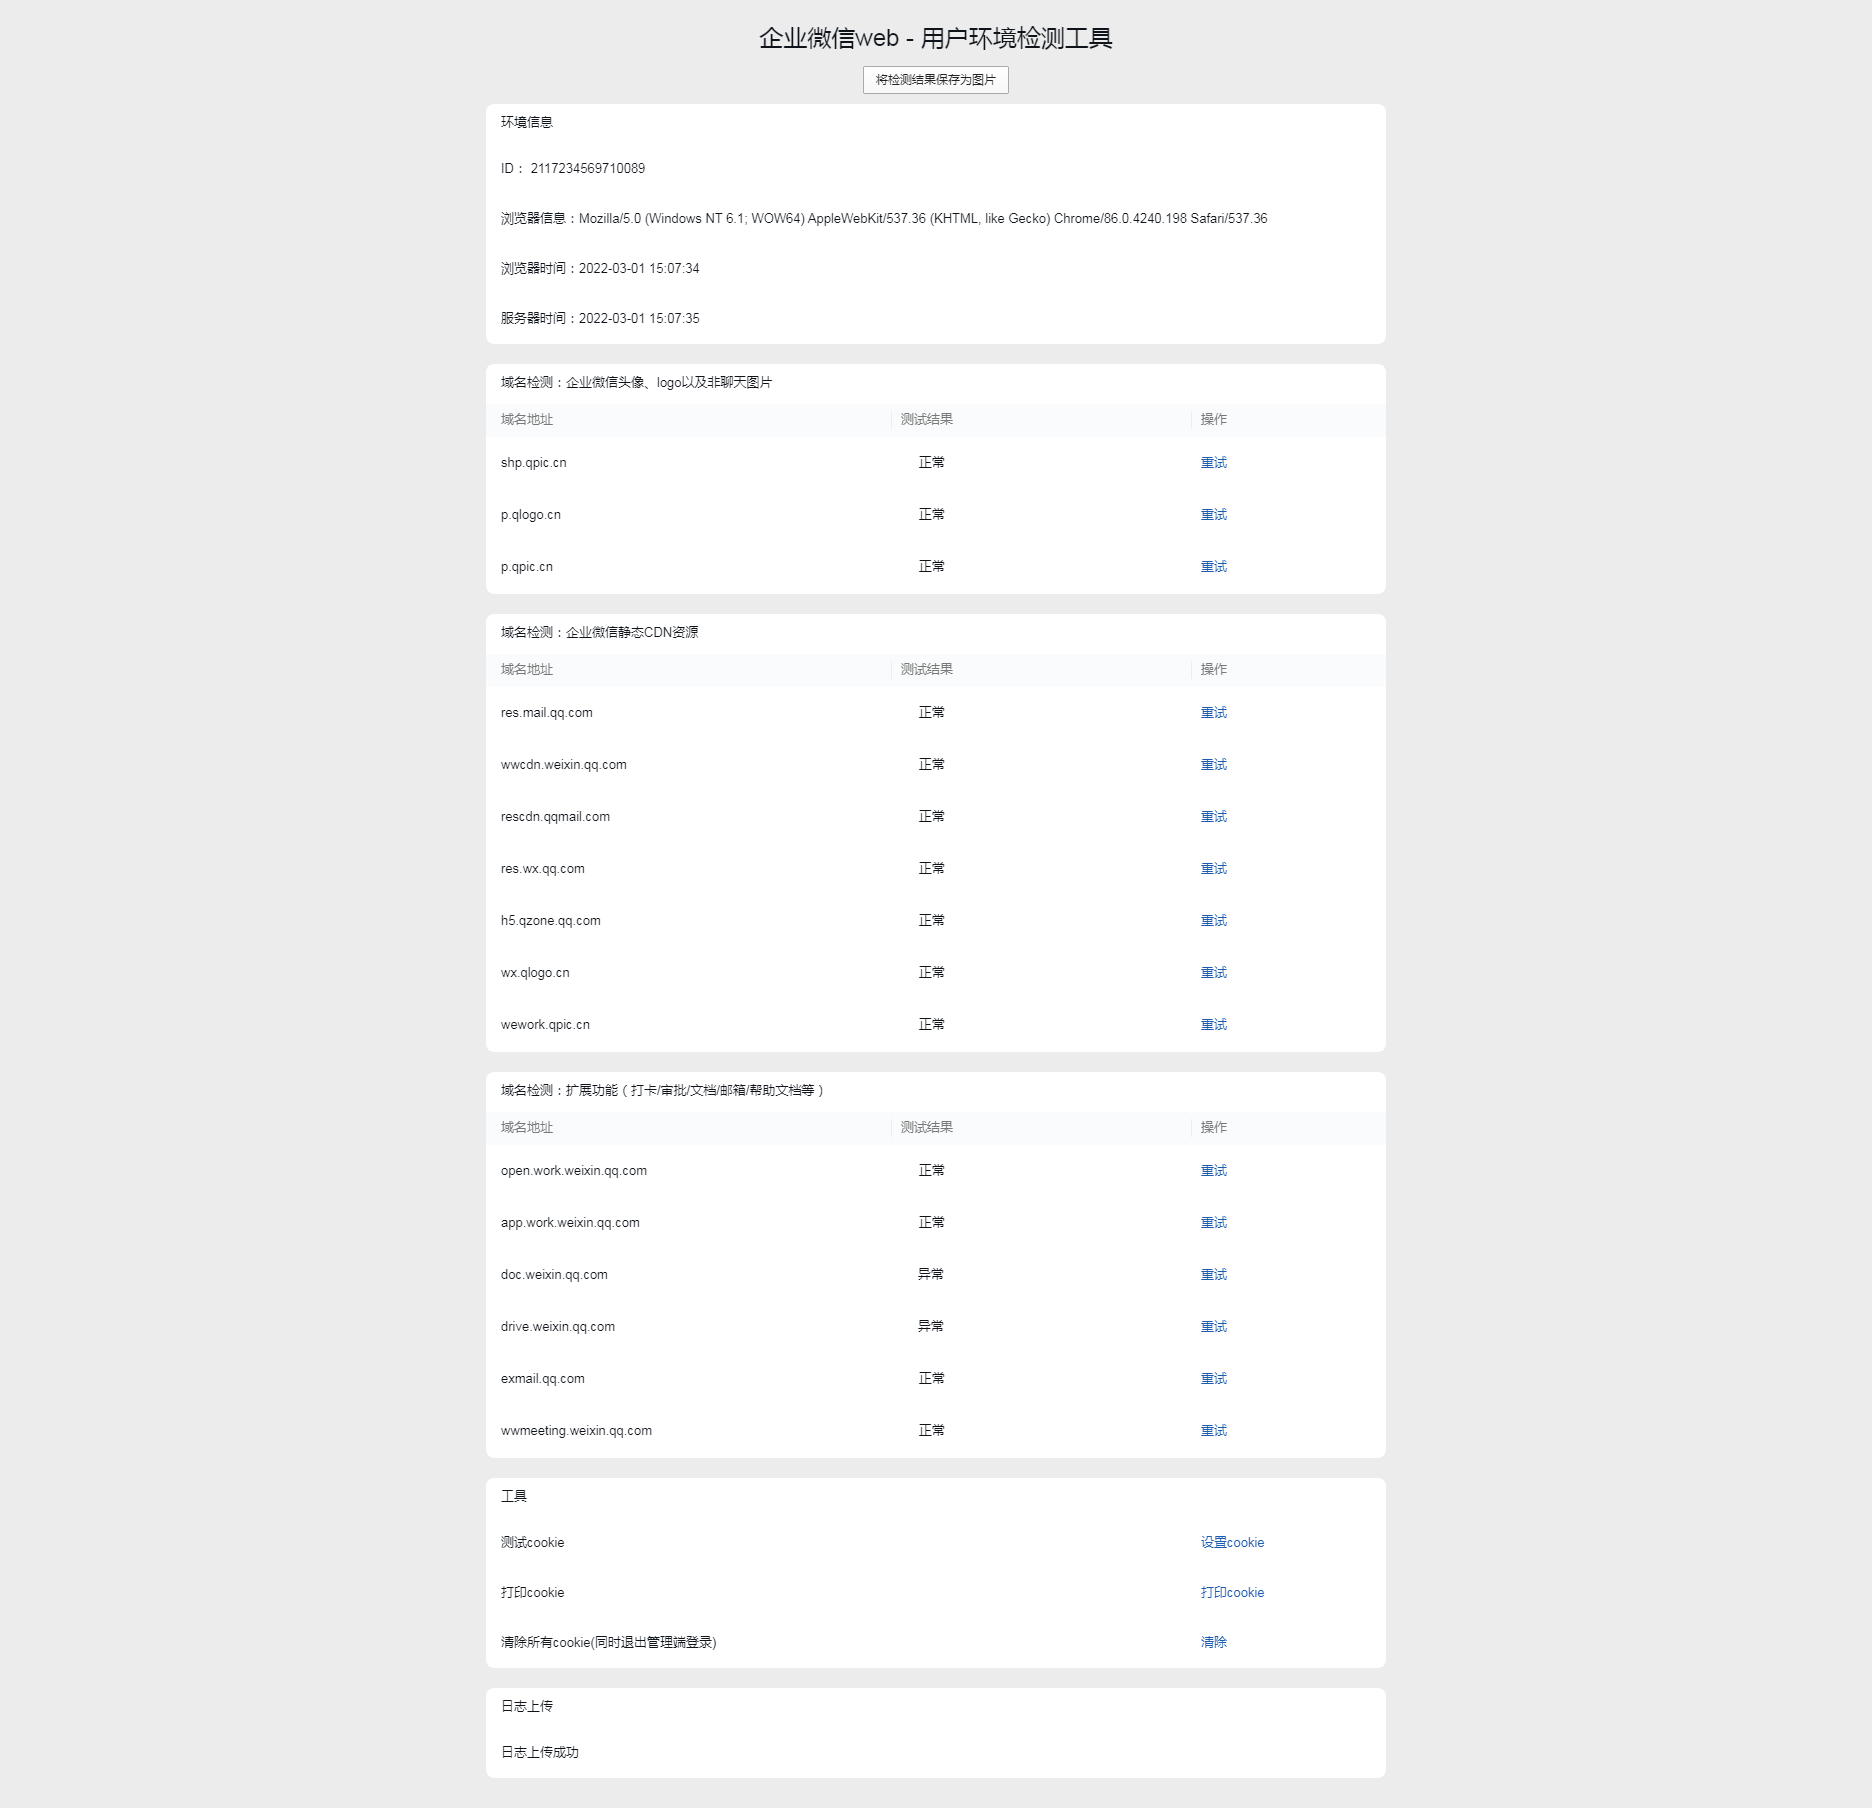Click 重试 for wwmeeting.weixin.qq.com
The image size is (1872, 1808).
coord(1213,1431)
